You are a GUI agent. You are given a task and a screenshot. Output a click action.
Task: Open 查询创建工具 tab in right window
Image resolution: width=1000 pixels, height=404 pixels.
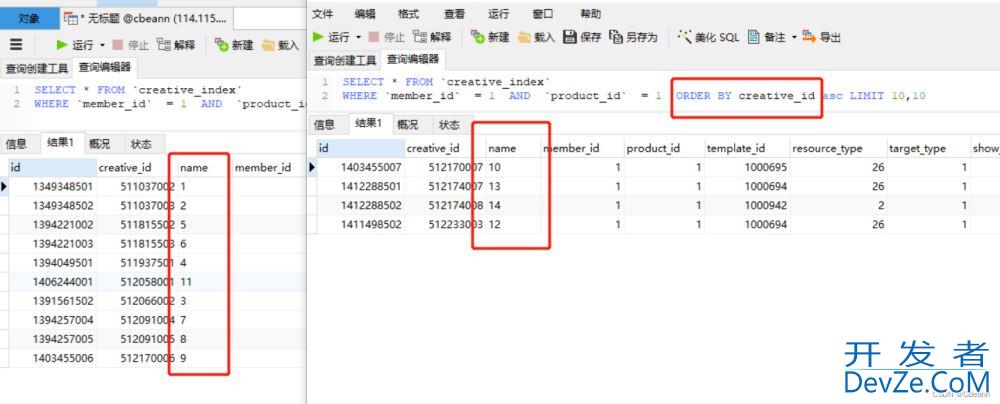click(x=345, y=60)
